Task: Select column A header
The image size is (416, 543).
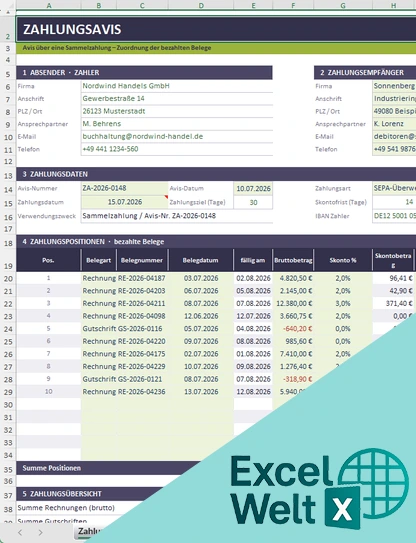Action: (x=48, y=5)
